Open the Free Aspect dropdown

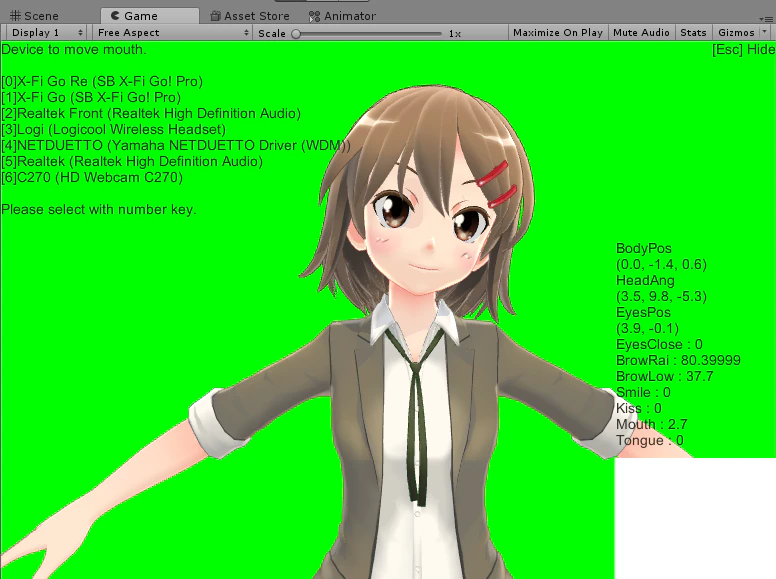click(x=172, y=33)
